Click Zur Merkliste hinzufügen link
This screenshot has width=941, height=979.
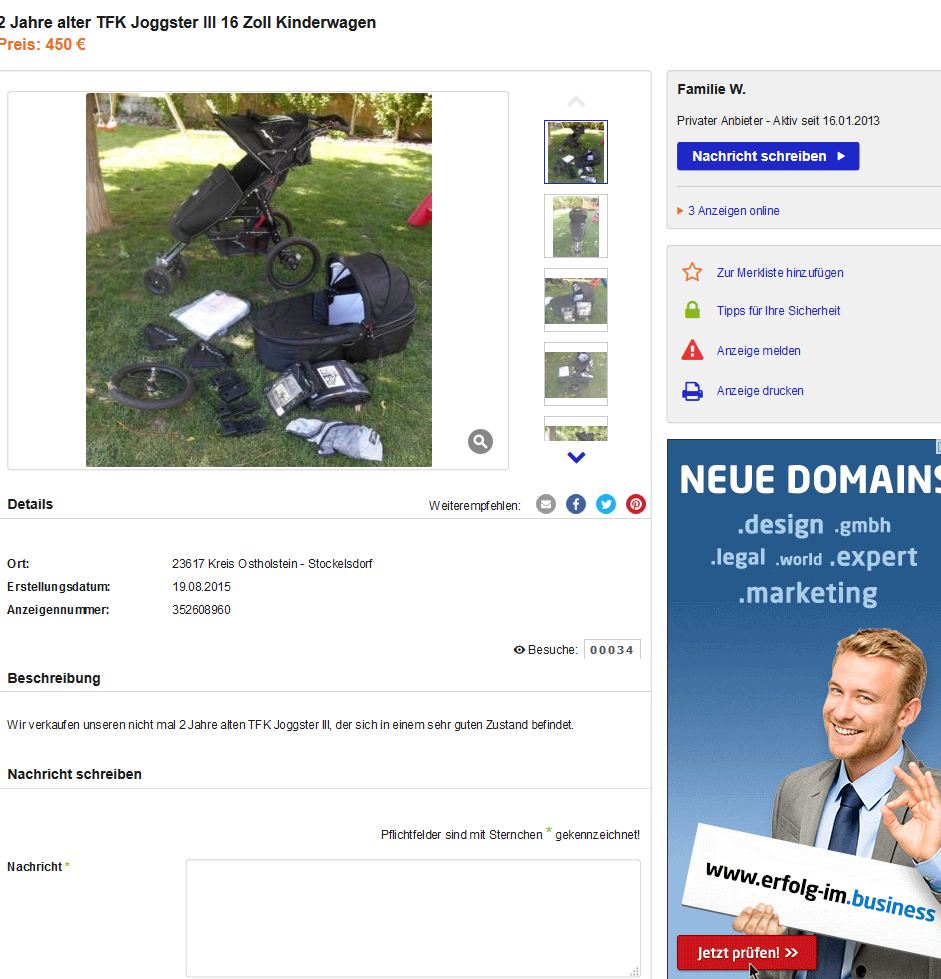pos(780,273)
